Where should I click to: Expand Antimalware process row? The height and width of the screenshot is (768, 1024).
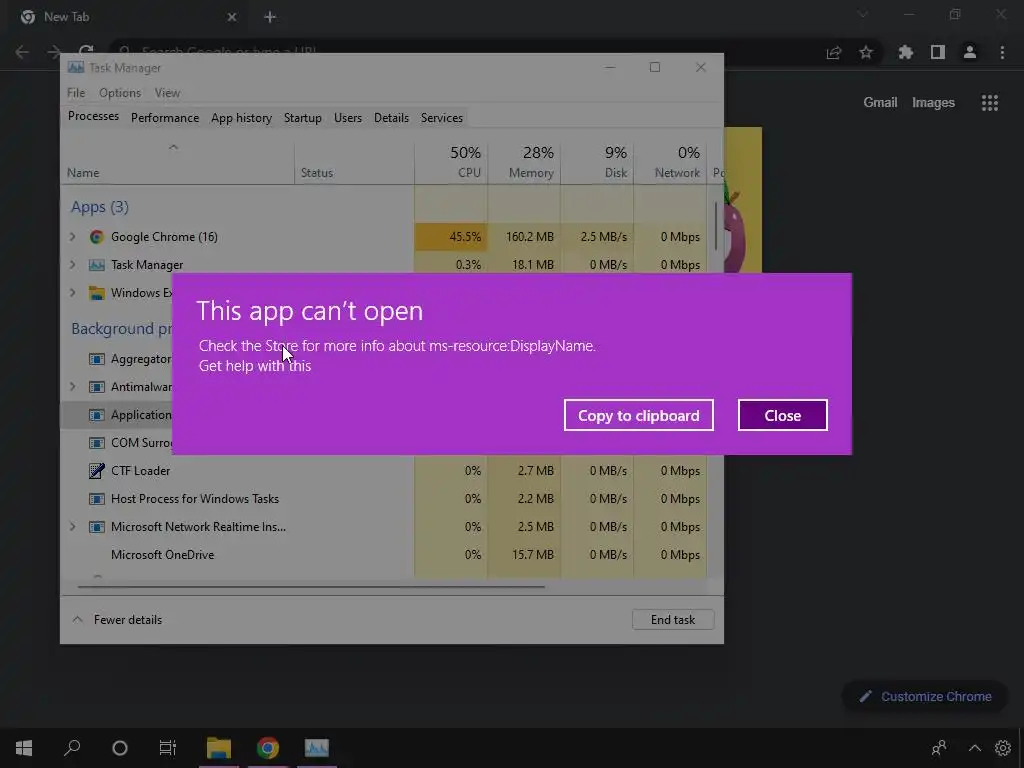pyautogui.click(x=72, y=387)
